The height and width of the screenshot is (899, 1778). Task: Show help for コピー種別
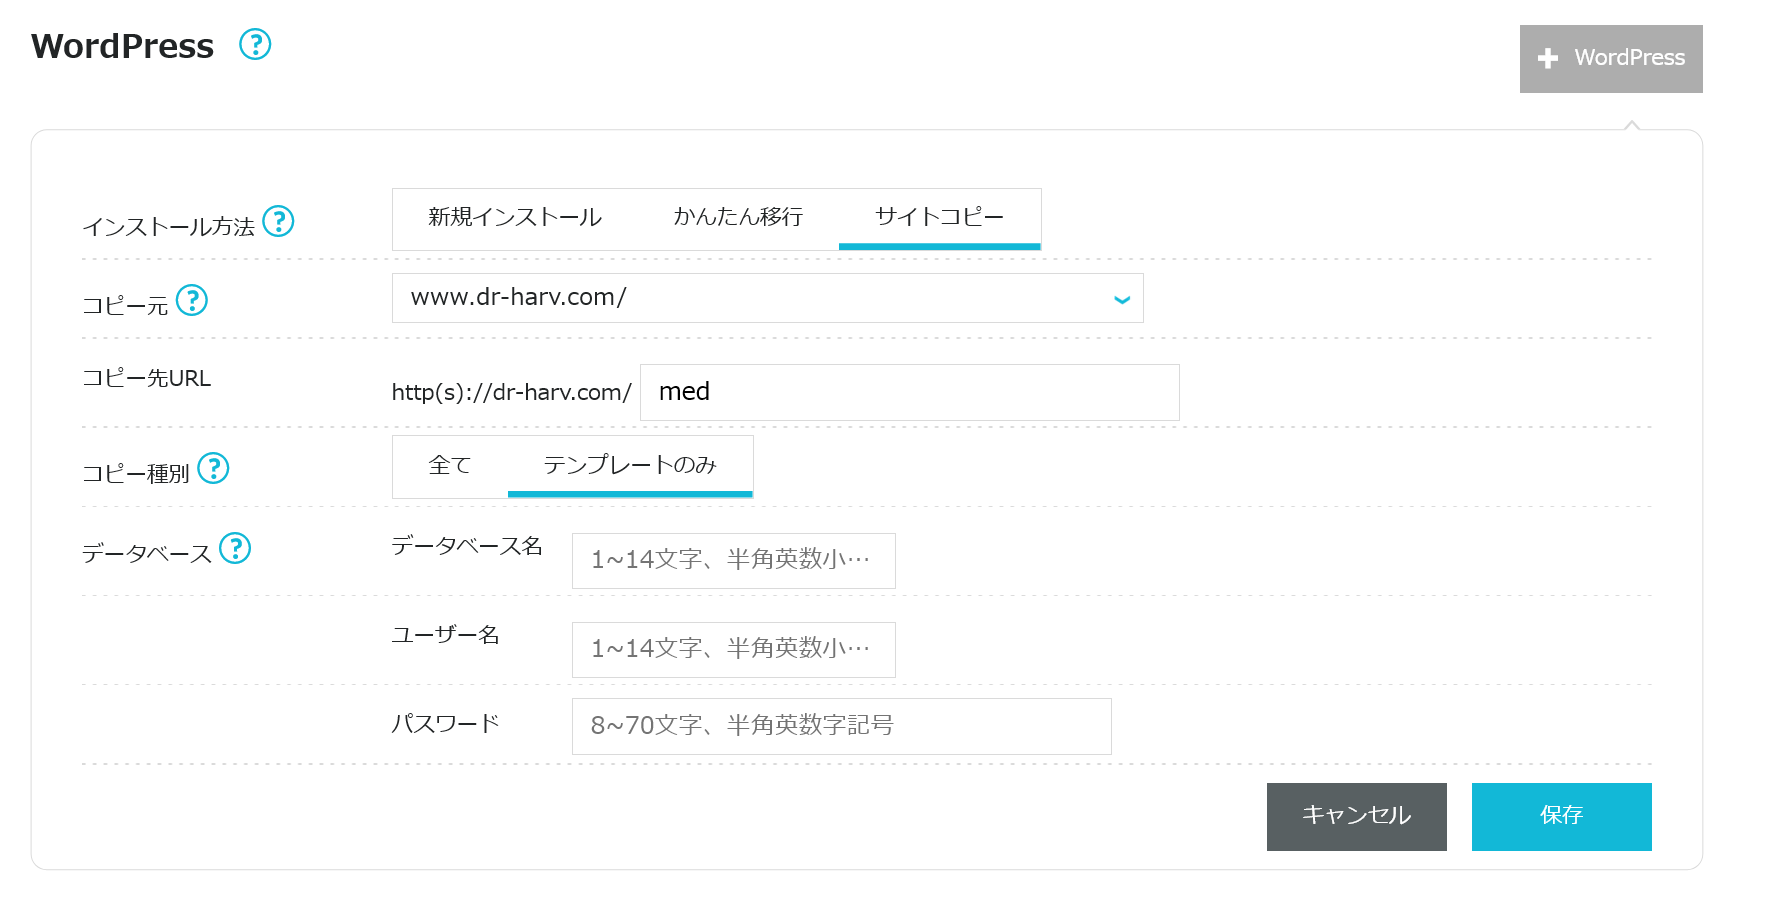[x=213, y=468]
